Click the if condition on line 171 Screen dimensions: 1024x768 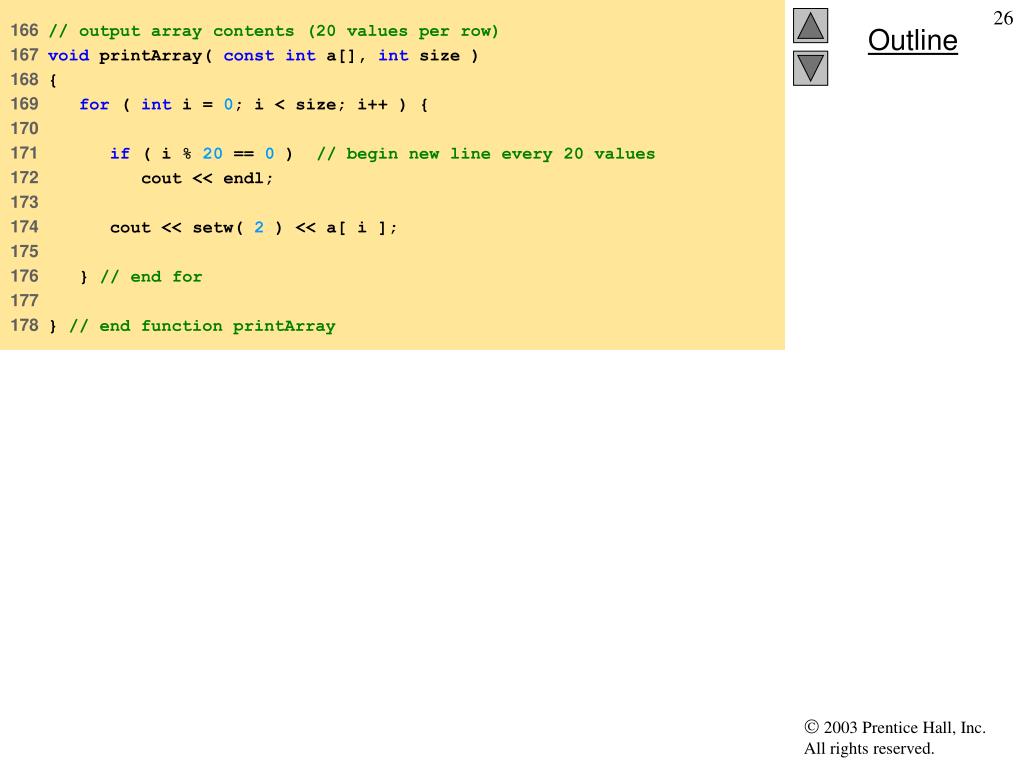coord(201,153)
